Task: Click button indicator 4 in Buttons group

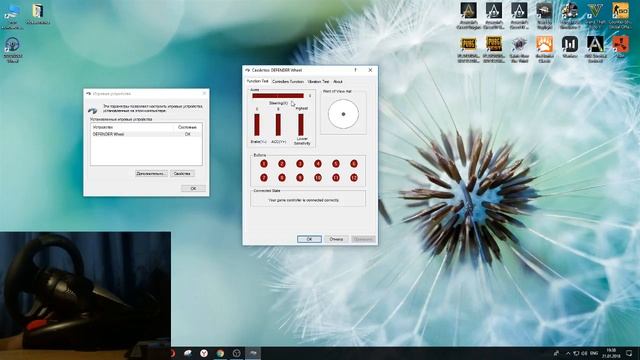Action: tap(318, 164)
